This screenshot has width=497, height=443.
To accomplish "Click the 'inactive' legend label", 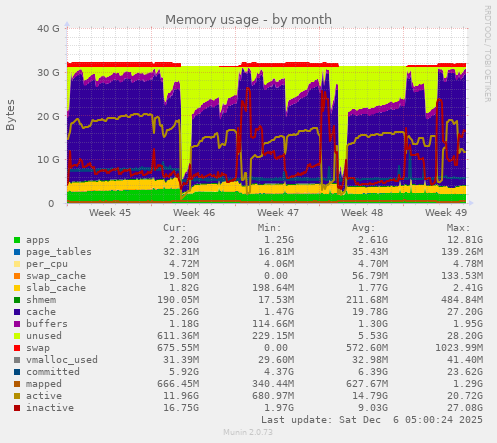I will pyautogui.click(x=50, y=408).
